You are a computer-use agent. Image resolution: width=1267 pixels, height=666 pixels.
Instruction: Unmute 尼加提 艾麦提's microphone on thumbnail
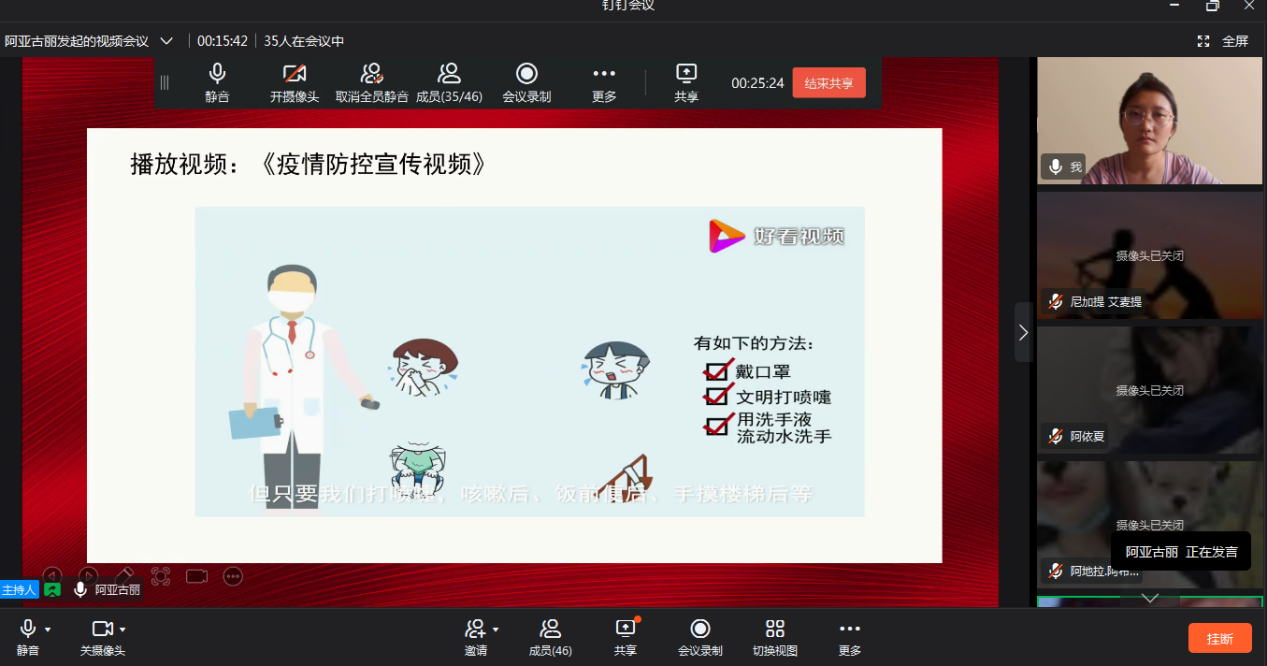point(1055,301)
